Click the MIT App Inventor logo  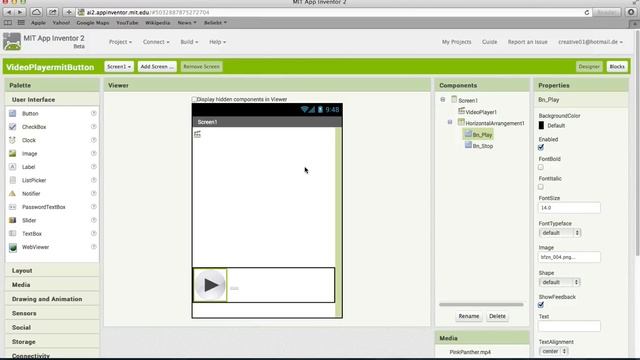[12, 42]
